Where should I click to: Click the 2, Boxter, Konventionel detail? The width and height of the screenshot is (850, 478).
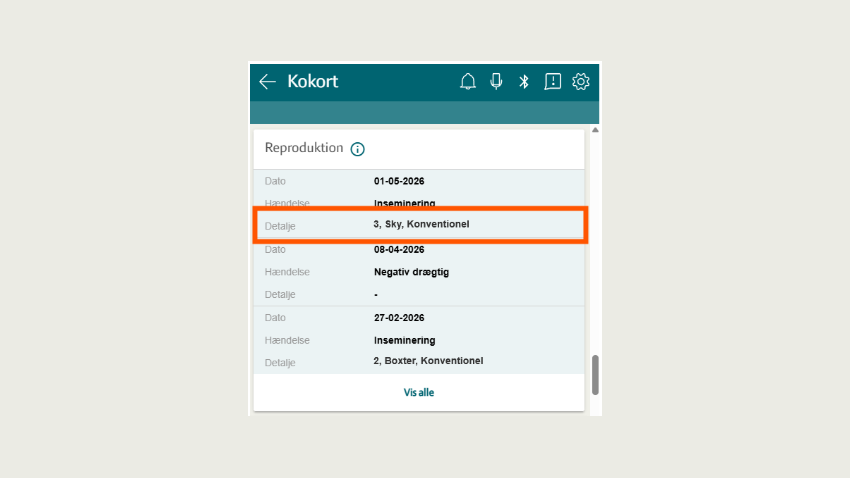tap(428, 361)
